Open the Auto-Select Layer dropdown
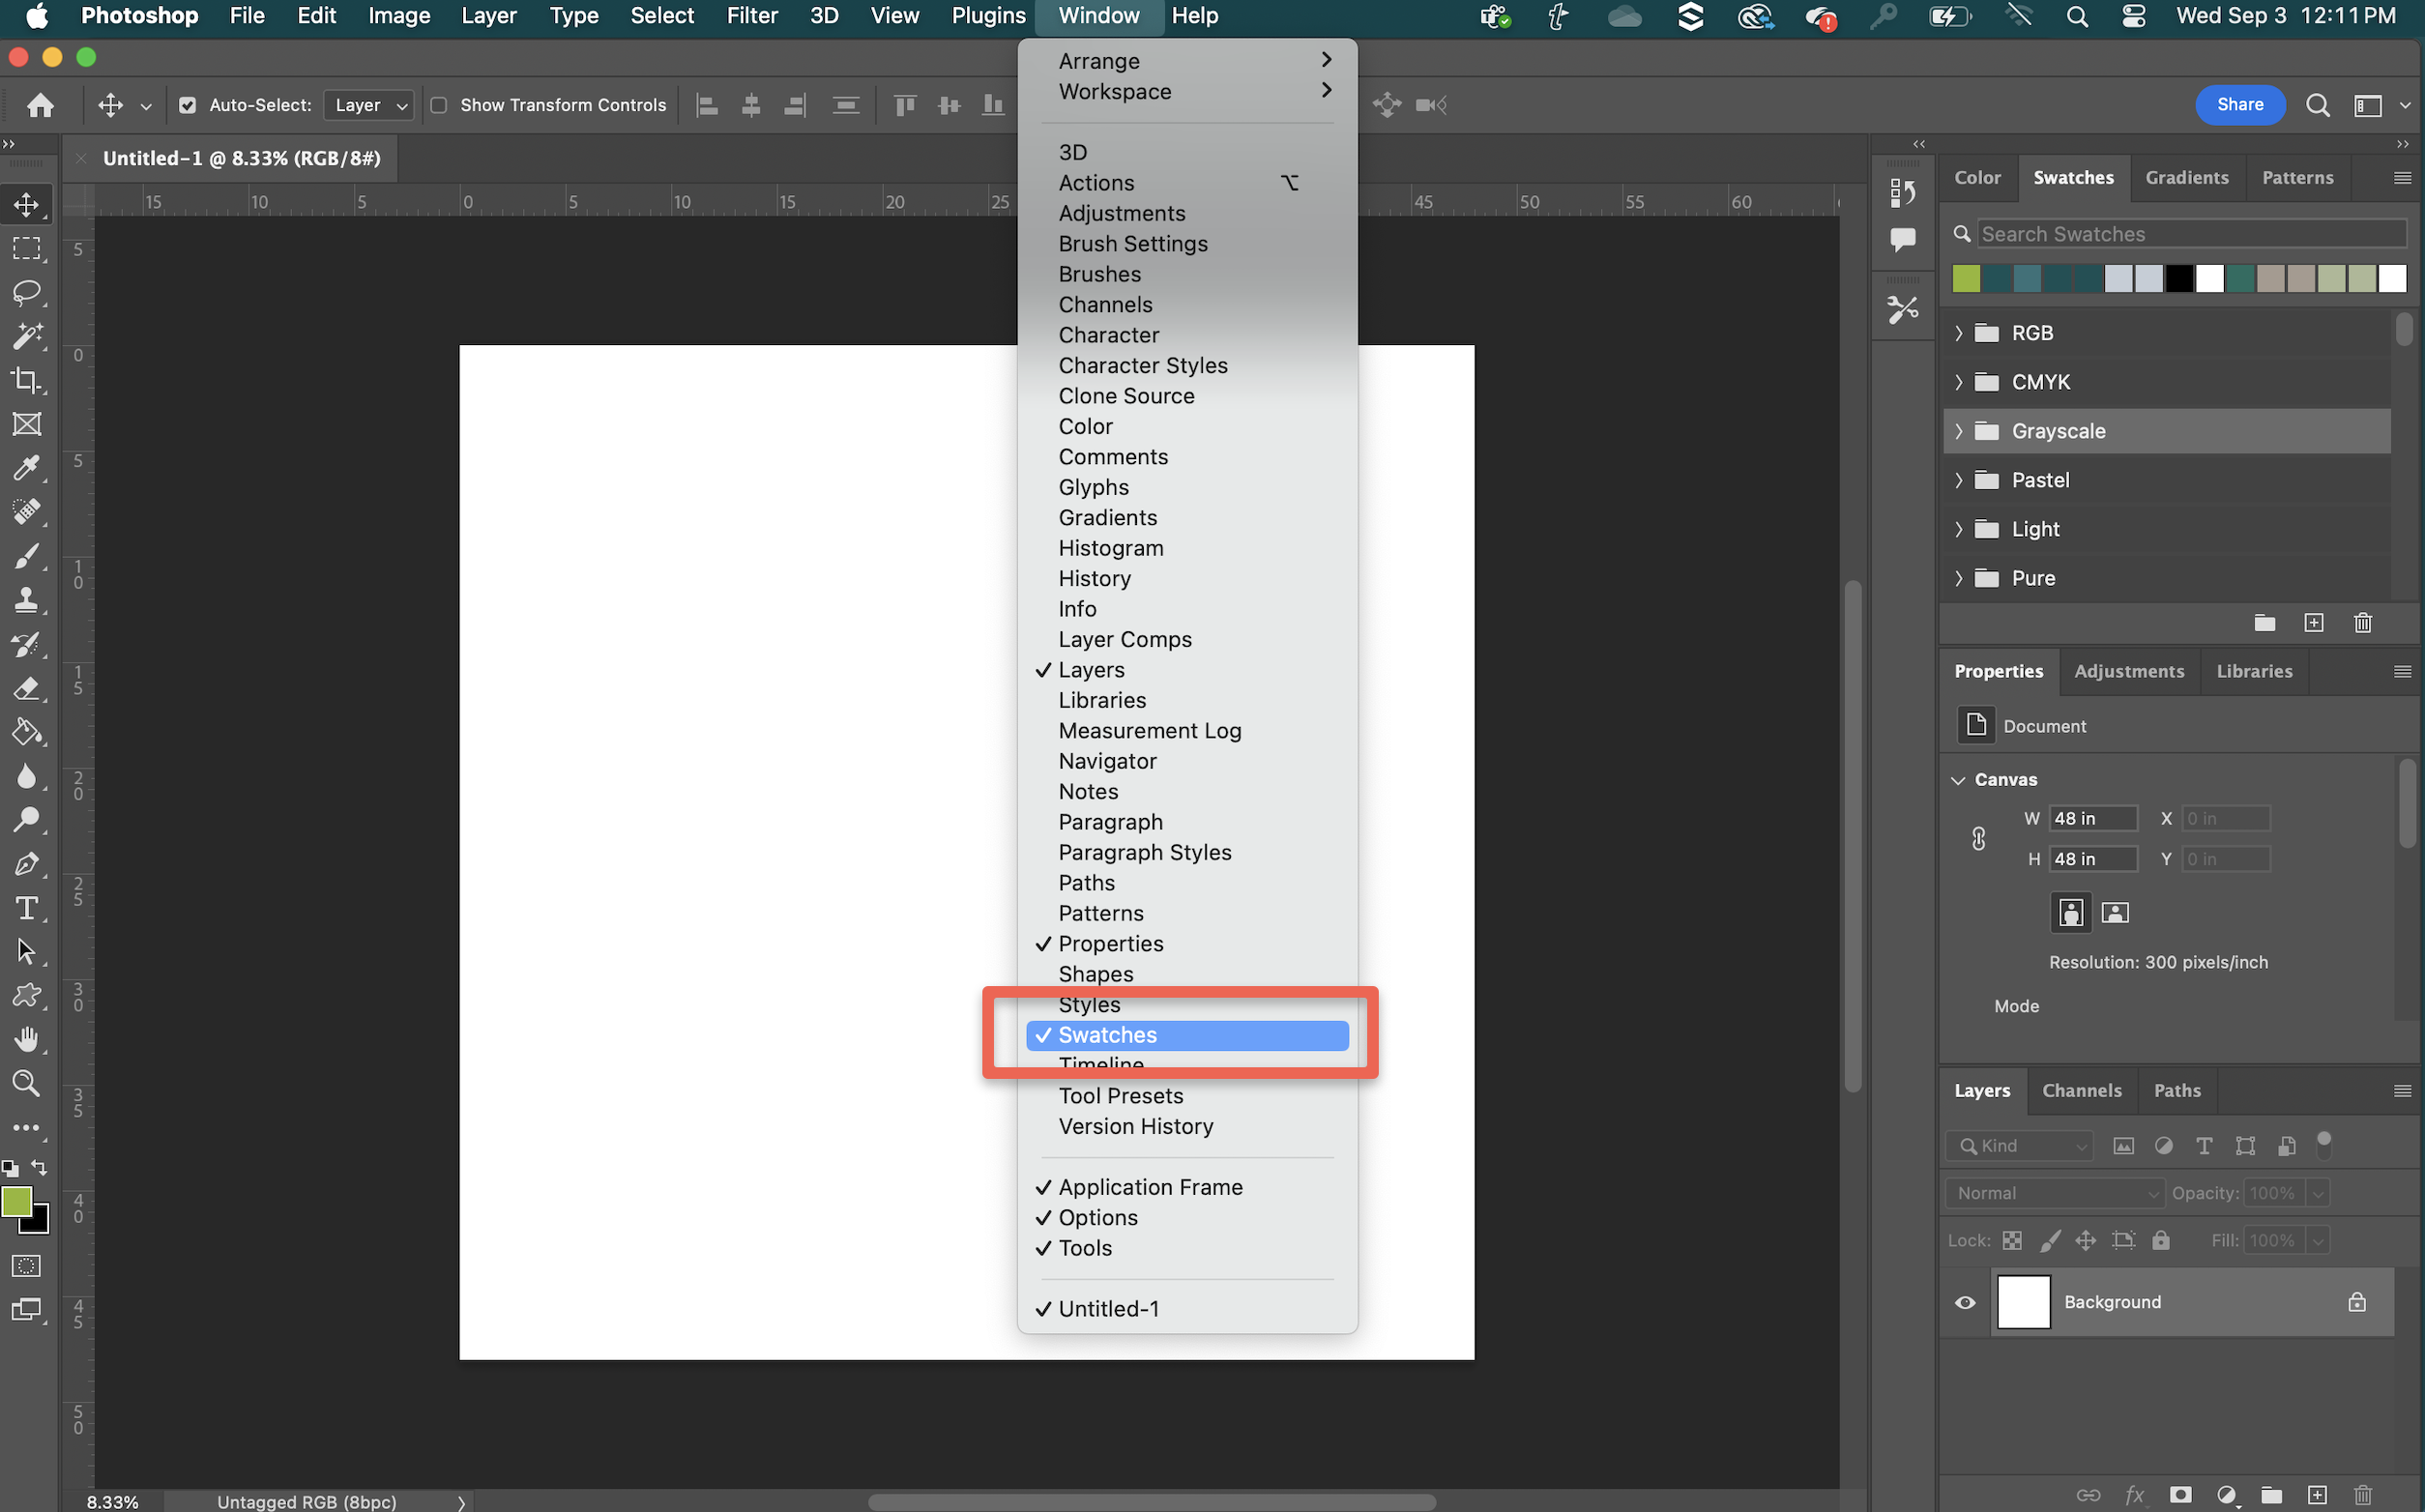Image resolution: width=2425 pixels, height=1512 pixels. click(369, 105)
